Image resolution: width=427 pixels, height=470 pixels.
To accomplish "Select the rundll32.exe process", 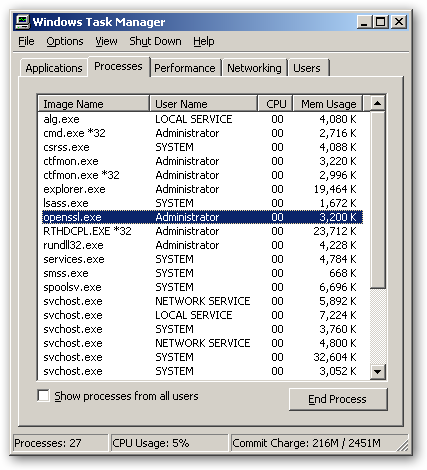I will pos(202,245).
